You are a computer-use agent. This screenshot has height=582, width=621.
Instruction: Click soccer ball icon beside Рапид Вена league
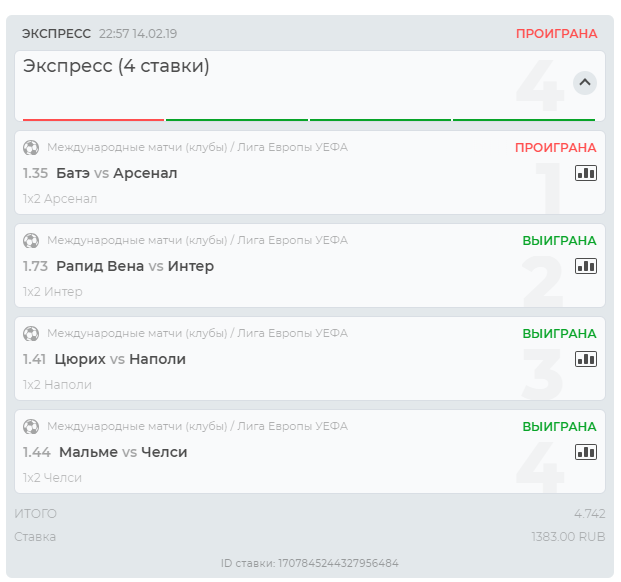click(31, 240)
